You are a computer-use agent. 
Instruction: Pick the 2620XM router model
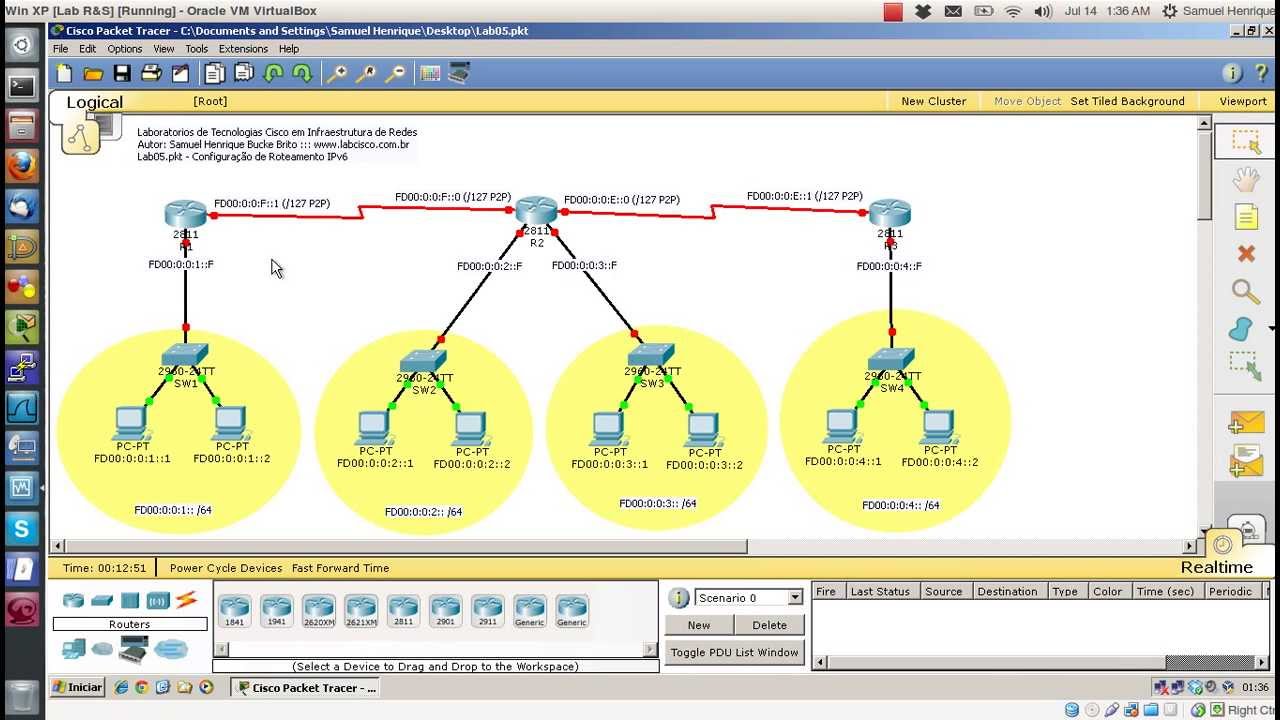318,610
